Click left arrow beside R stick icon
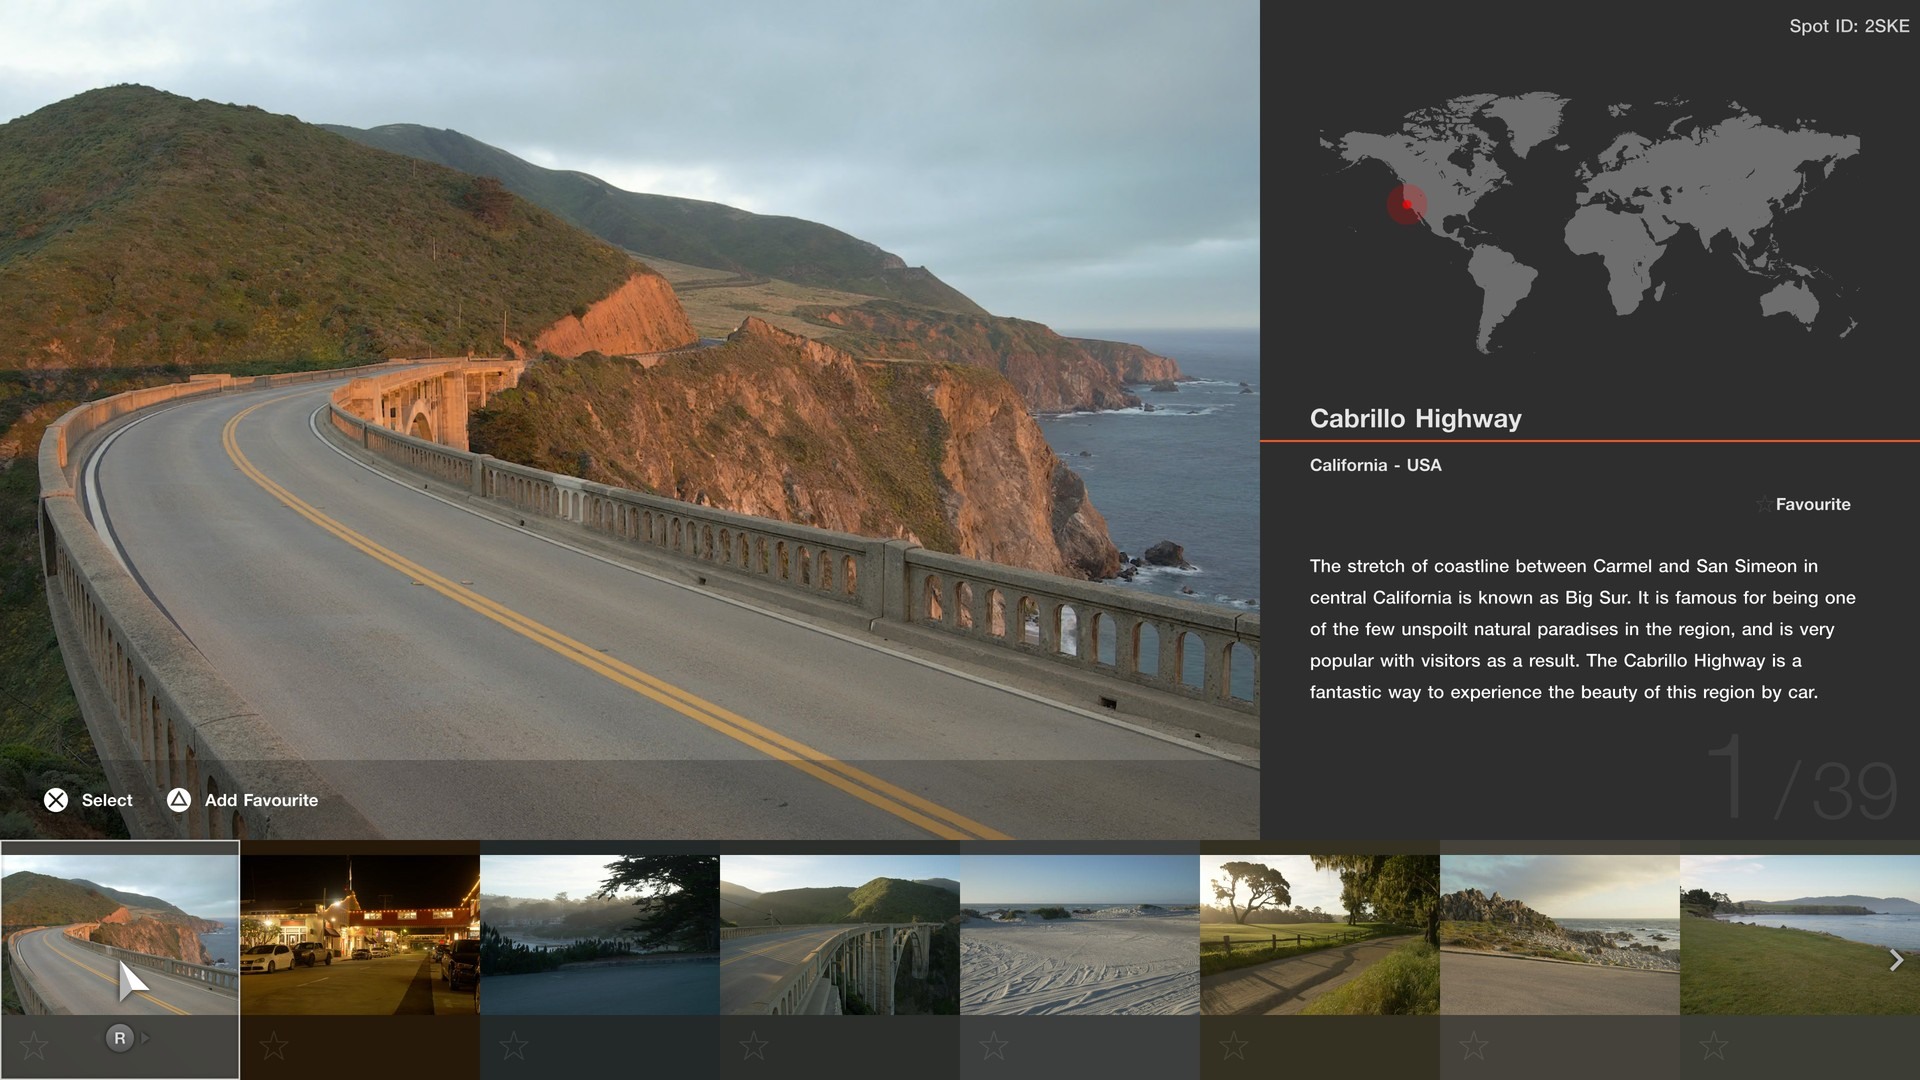1920x1080 pixels. 95,1038
